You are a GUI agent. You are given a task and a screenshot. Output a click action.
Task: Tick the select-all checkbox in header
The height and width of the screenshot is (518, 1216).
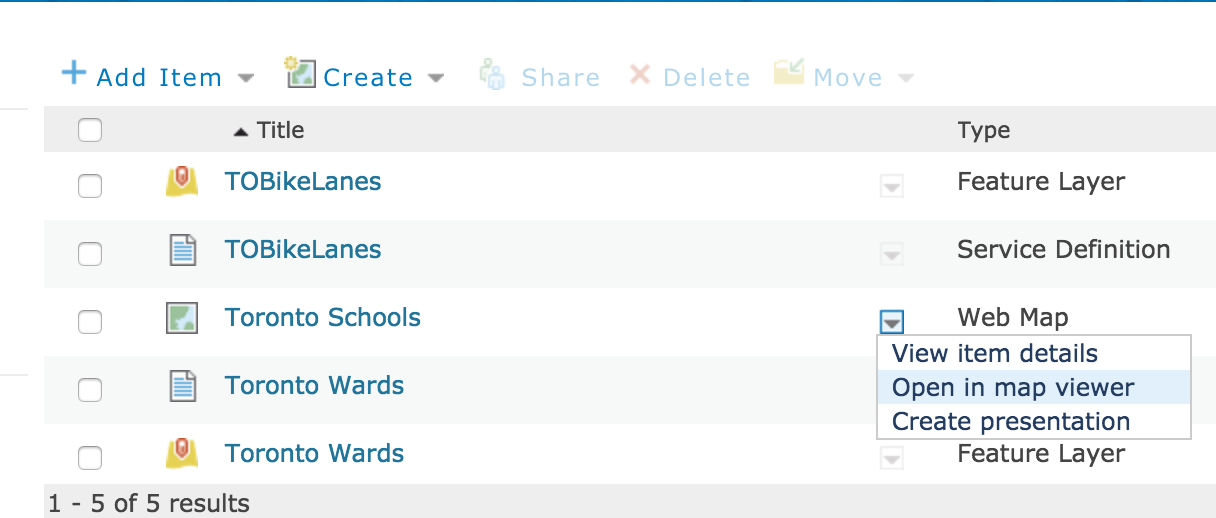click(x=90, y=130)
